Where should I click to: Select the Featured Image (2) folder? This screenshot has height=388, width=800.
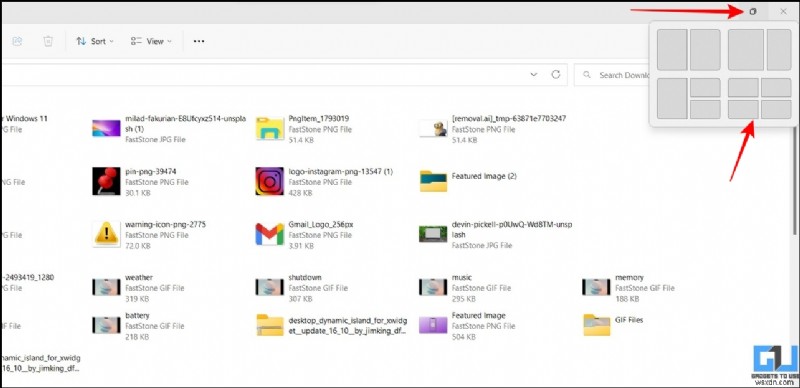click(433, 181)
